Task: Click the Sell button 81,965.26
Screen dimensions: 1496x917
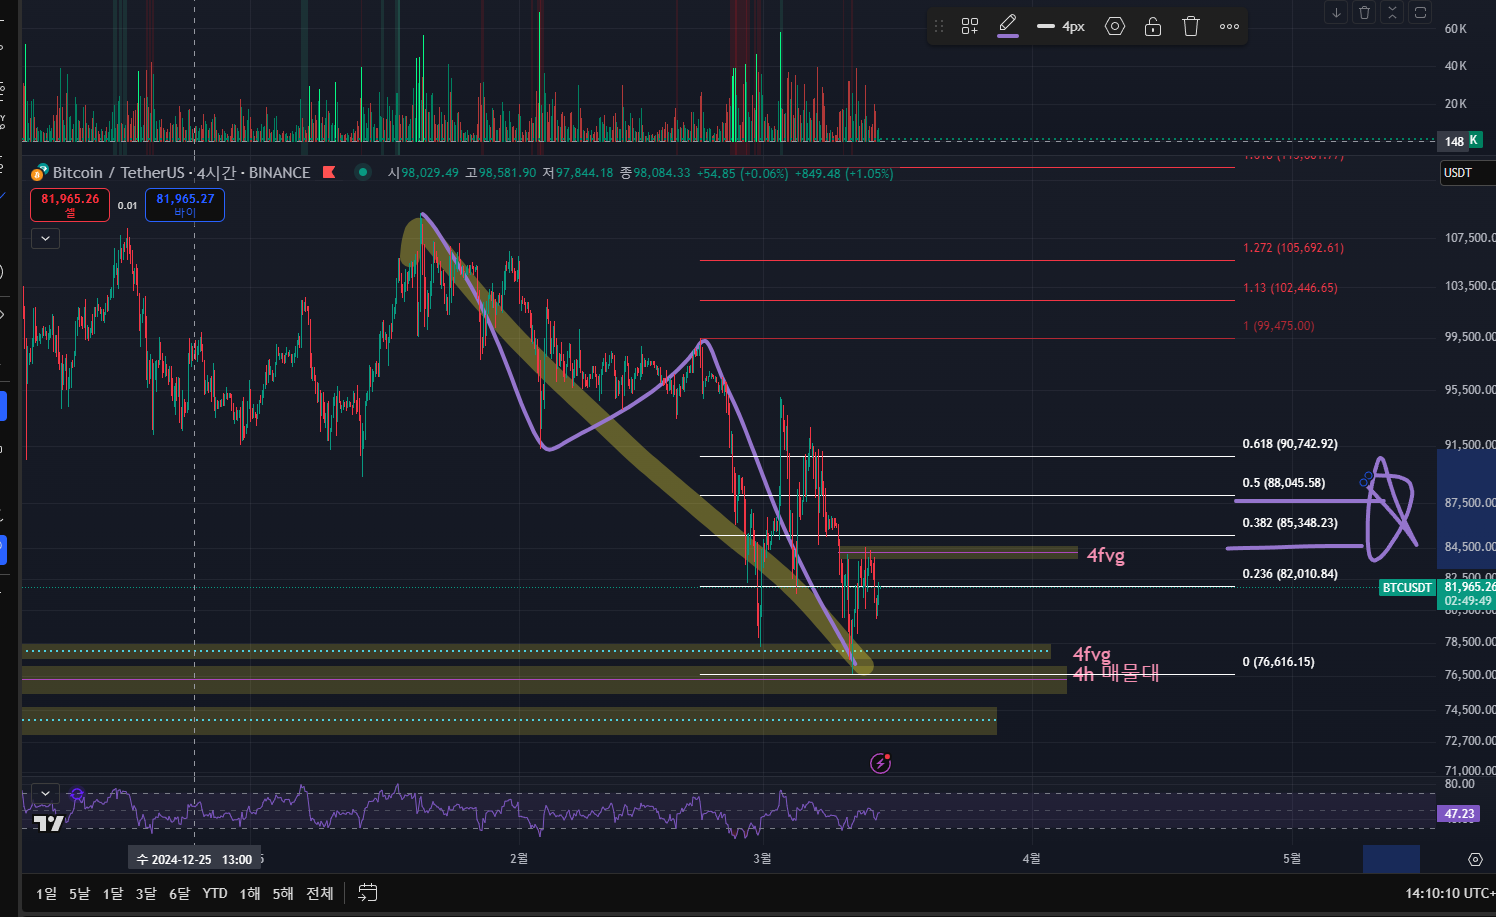Action: click(70, 205)
